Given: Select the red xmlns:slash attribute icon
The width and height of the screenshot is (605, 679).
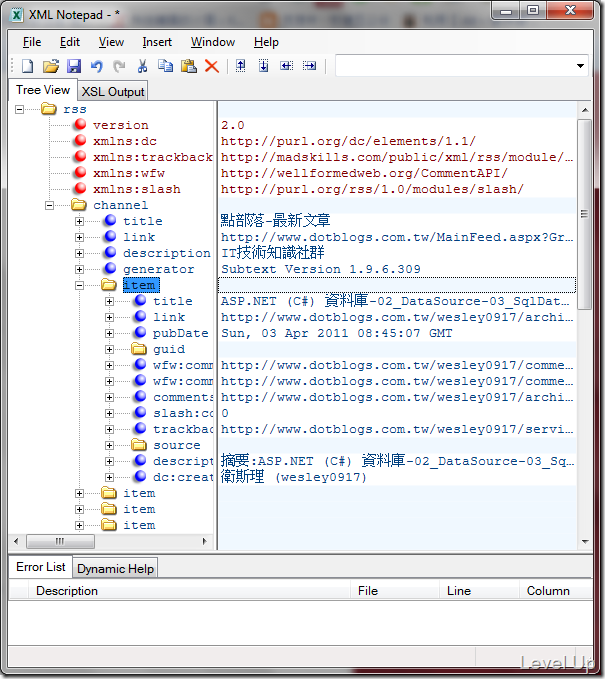Looking at the screenshot, I should coord(80,189).
